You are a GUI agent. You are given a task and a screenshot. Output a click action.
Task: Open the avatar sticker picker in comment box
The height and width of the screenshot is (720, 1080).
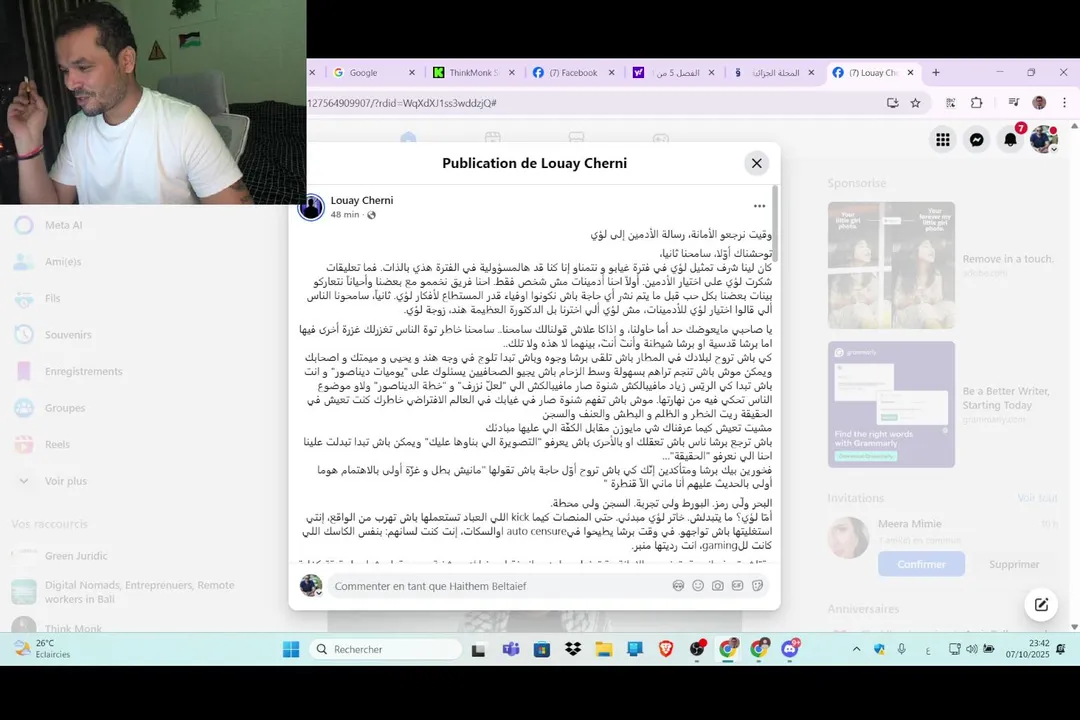click(678, 586)
